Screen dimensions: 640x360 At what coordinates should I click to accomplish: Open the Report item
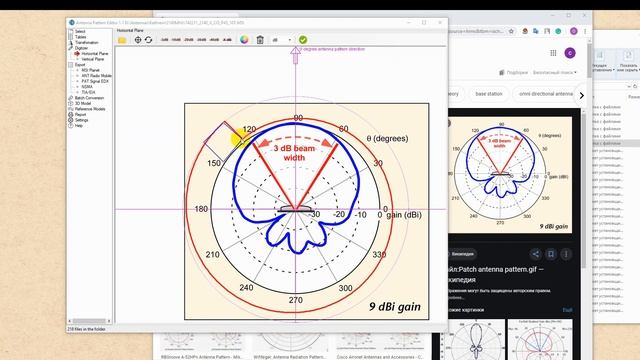tap(80, 115)
